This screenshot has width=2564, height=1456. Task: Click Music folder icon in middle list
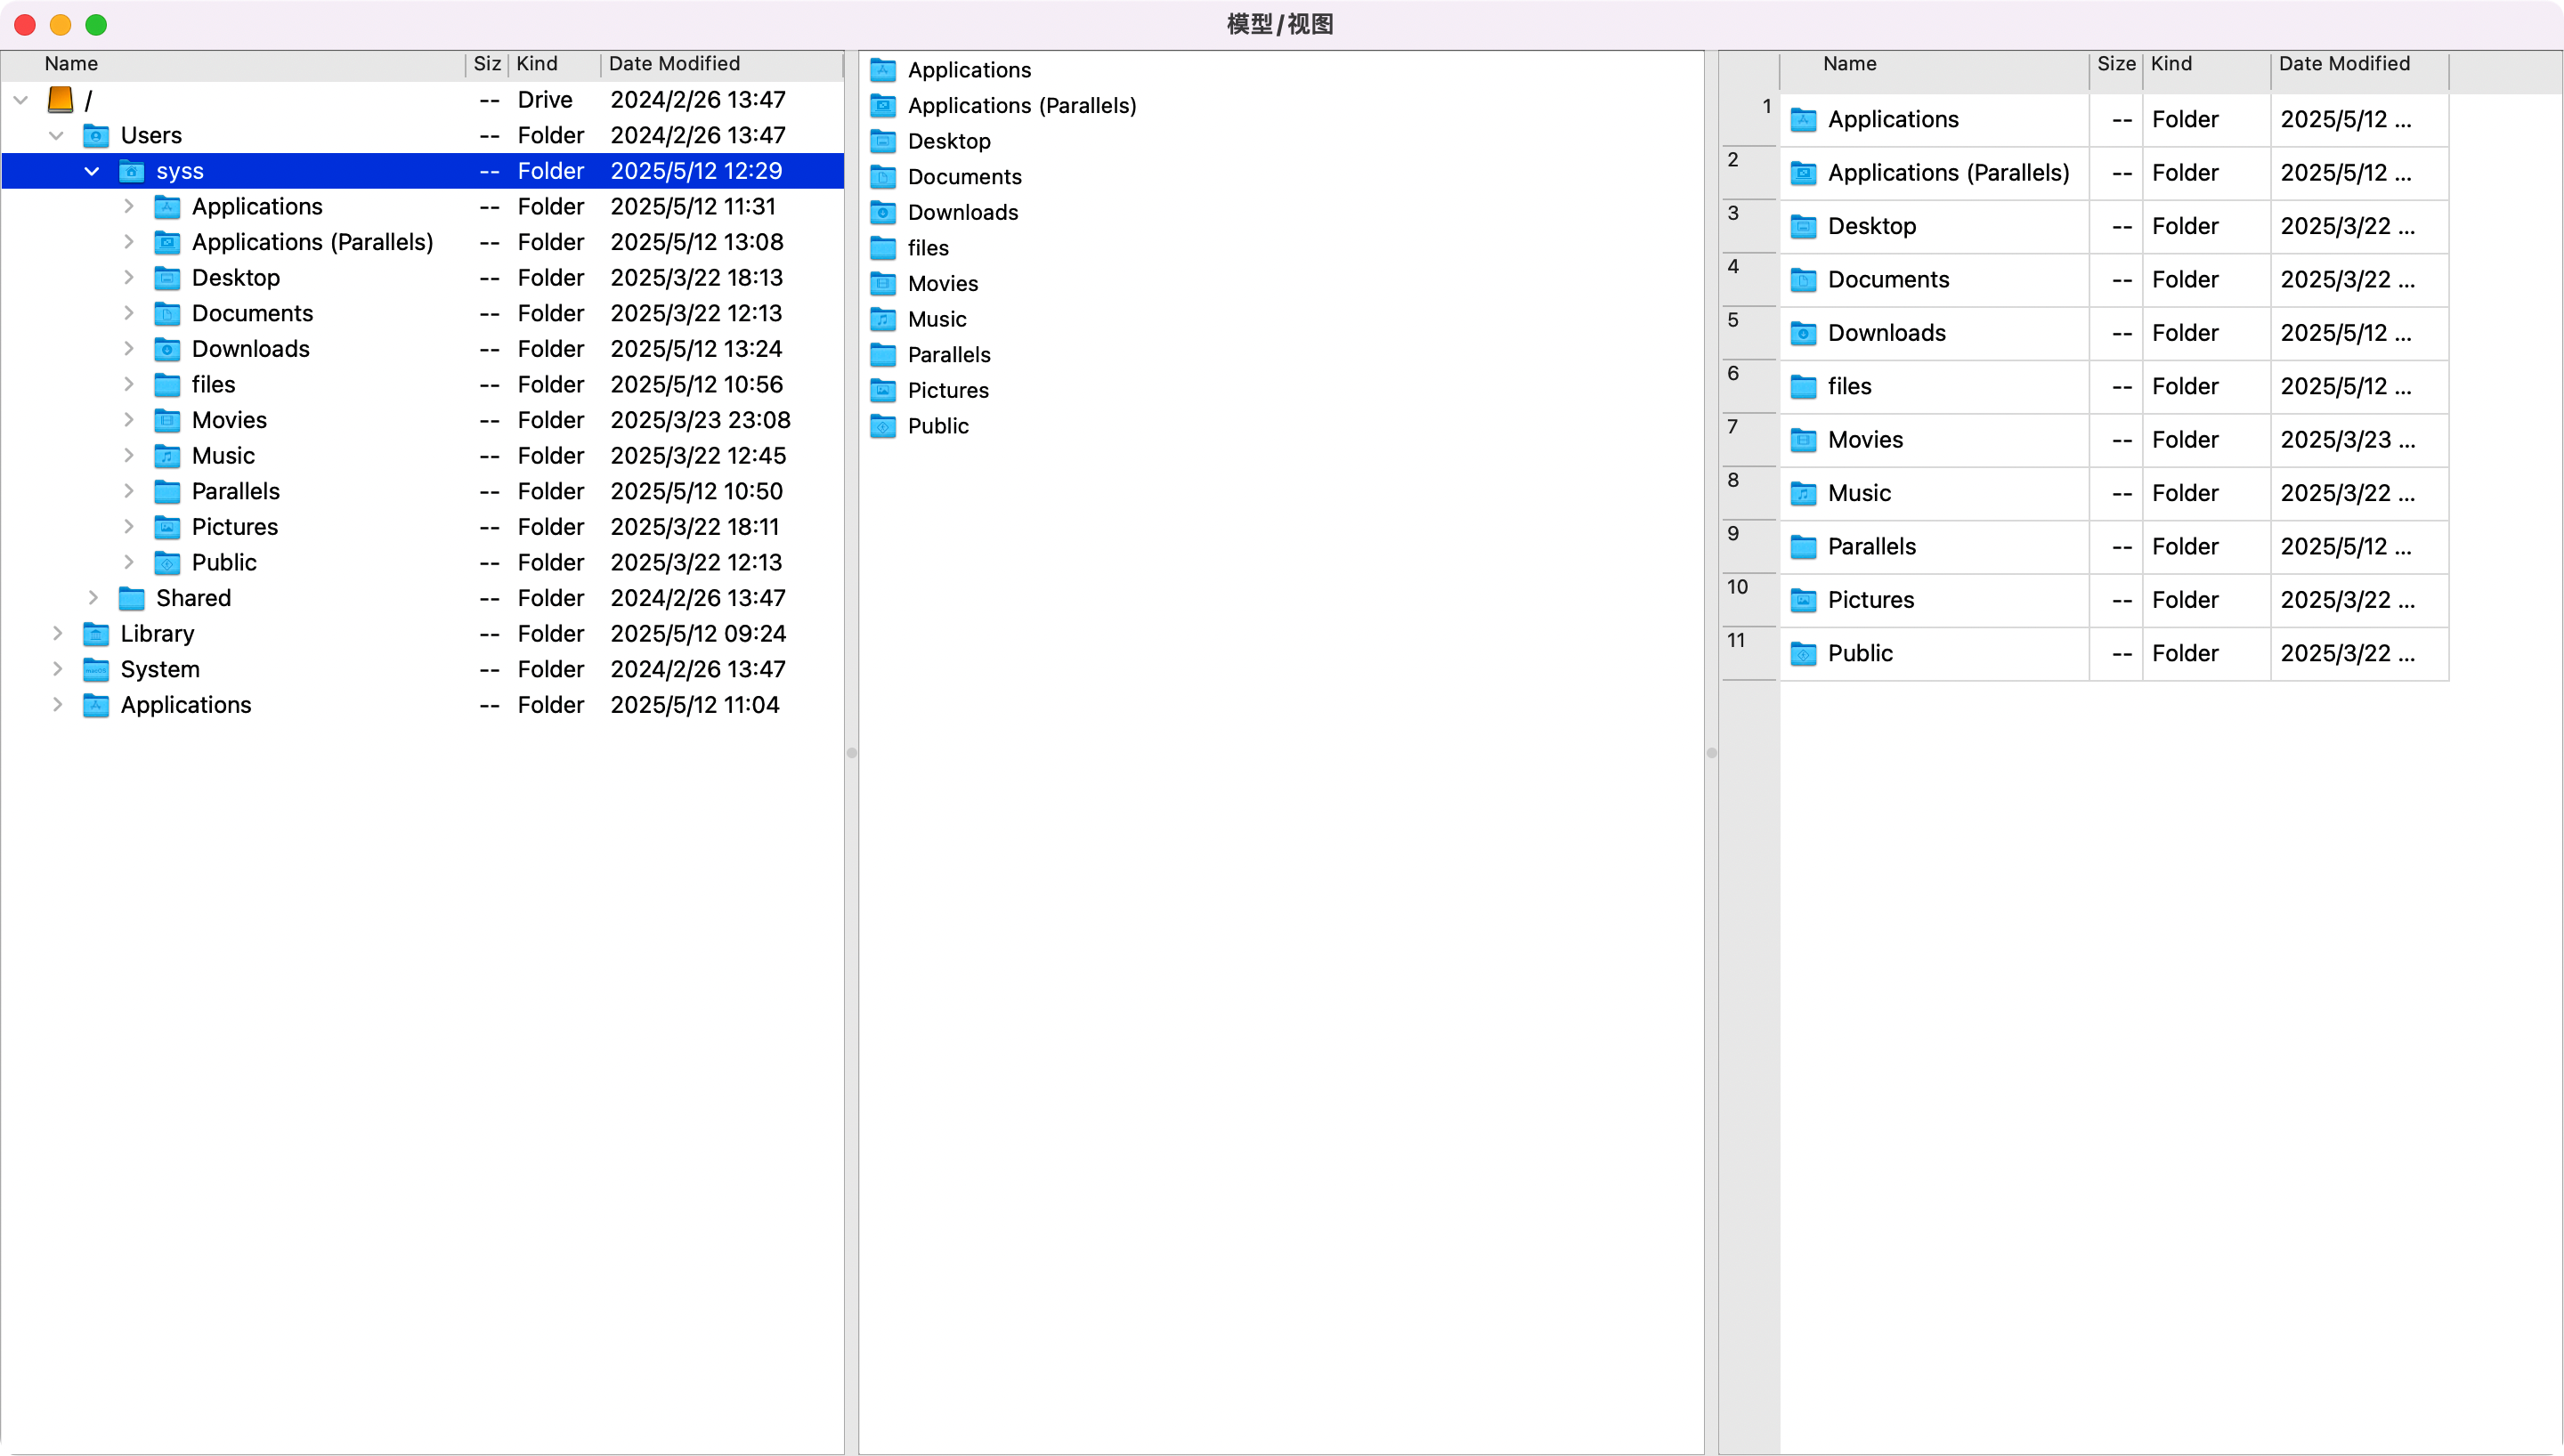(x=883, y=319)
